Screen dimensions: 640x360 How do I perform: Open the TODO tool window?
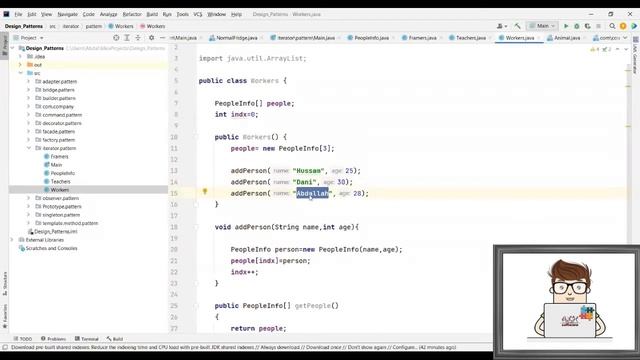[x=22, y=339]
